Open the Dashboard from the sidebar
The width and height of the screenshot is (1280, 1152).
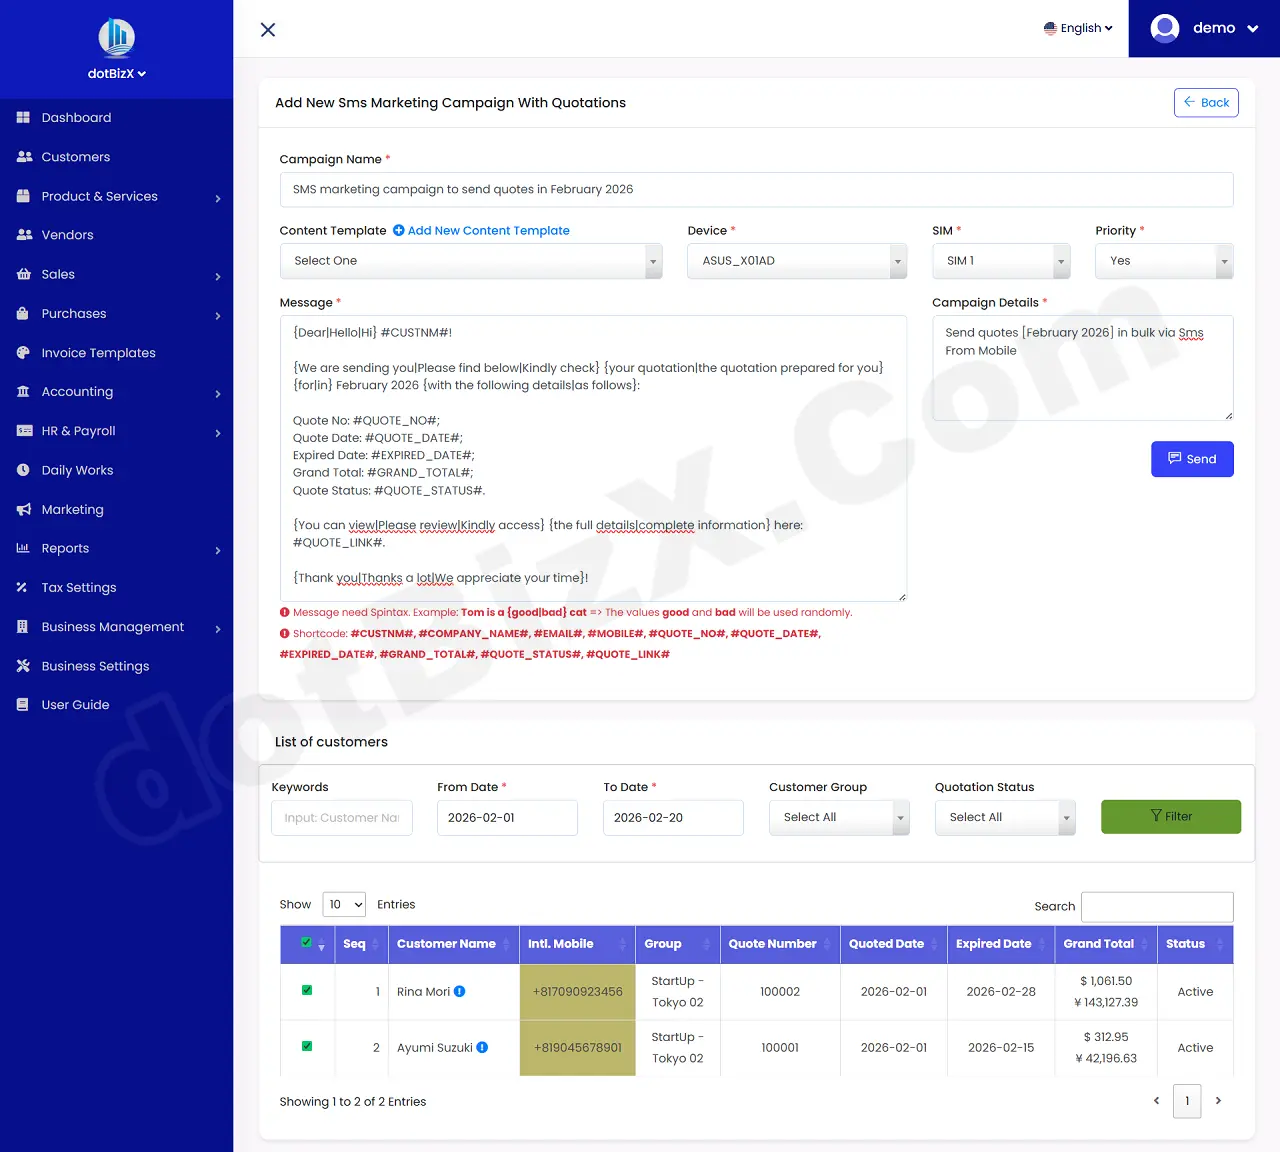pos(22,117)
